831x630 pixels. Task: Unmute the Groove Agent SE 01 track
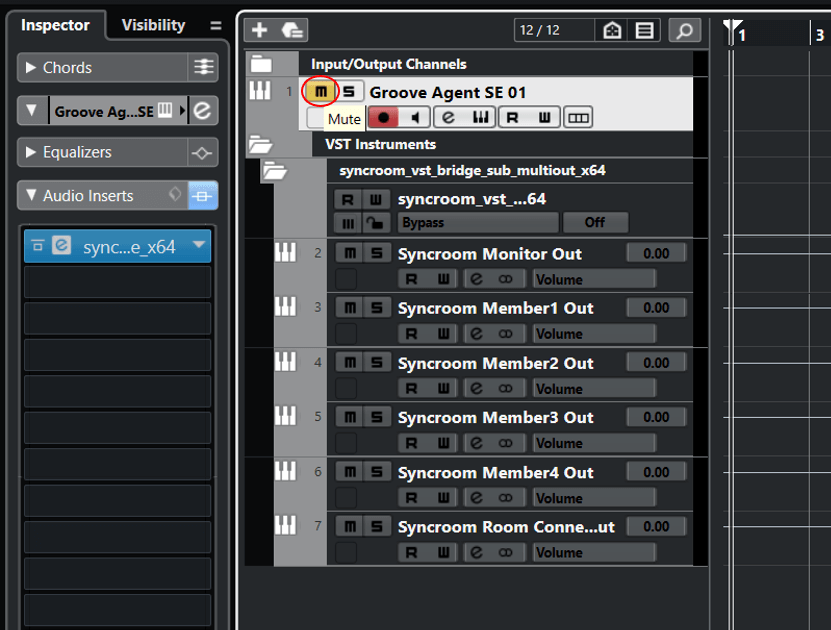320,92
